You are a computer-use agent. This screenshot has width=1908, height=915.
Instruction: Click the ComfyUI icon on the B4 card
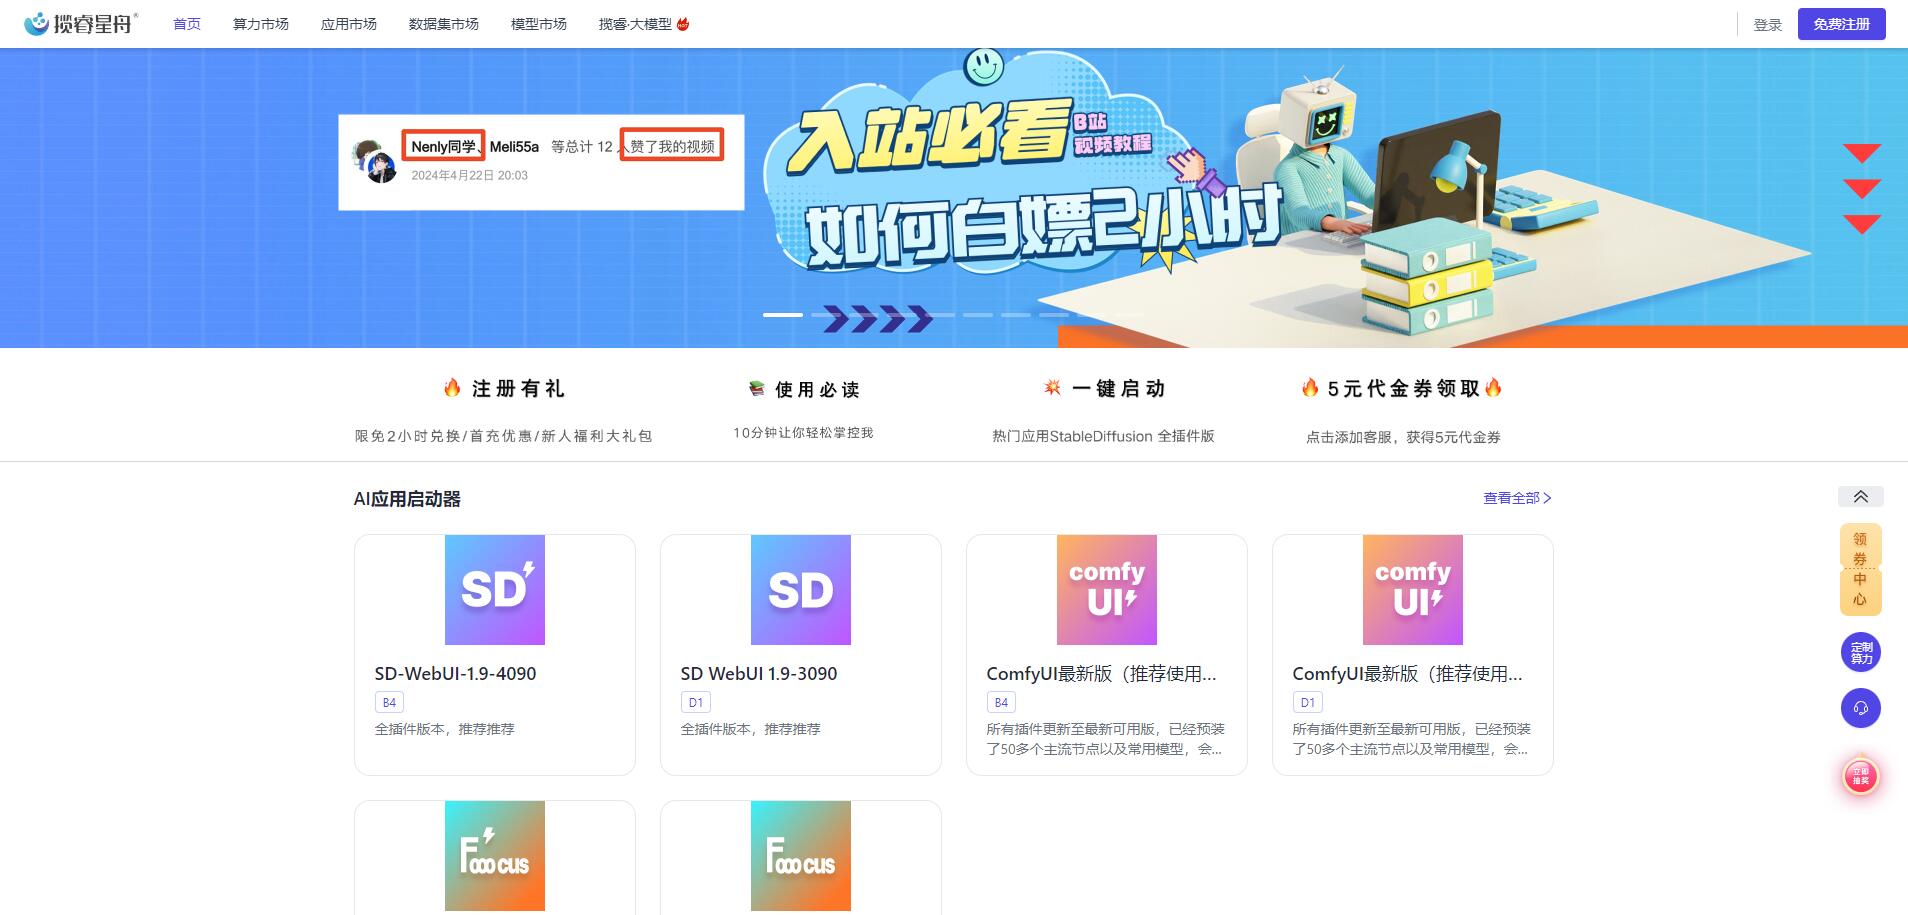(x=1106, y=589)
